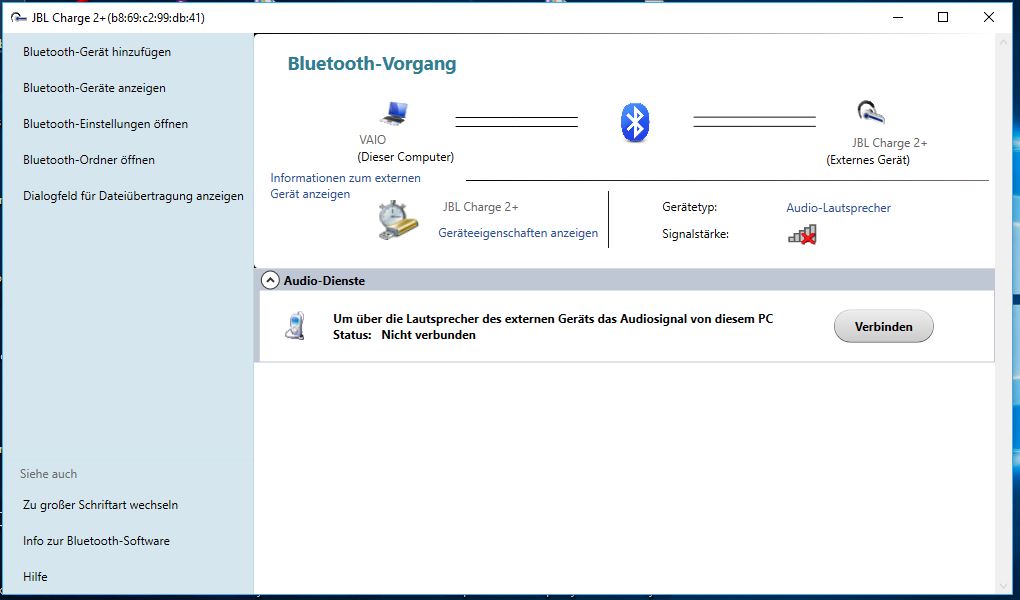Viewport: 1020px width, 600px height.
Task: Click the Audio-Lautsprecher device type link
Action: click(x=839, y=208)
